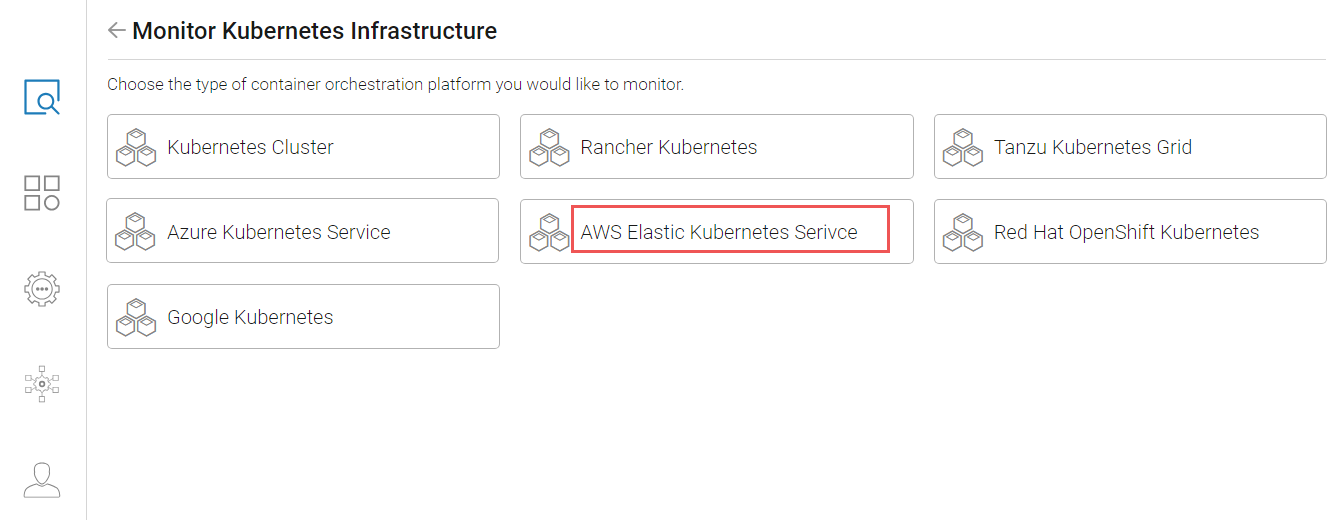The width and height of the screenshot is (1343, 520).
Task: Open the dashboards grid sidebar icon
Action: [x=42, y=193]
